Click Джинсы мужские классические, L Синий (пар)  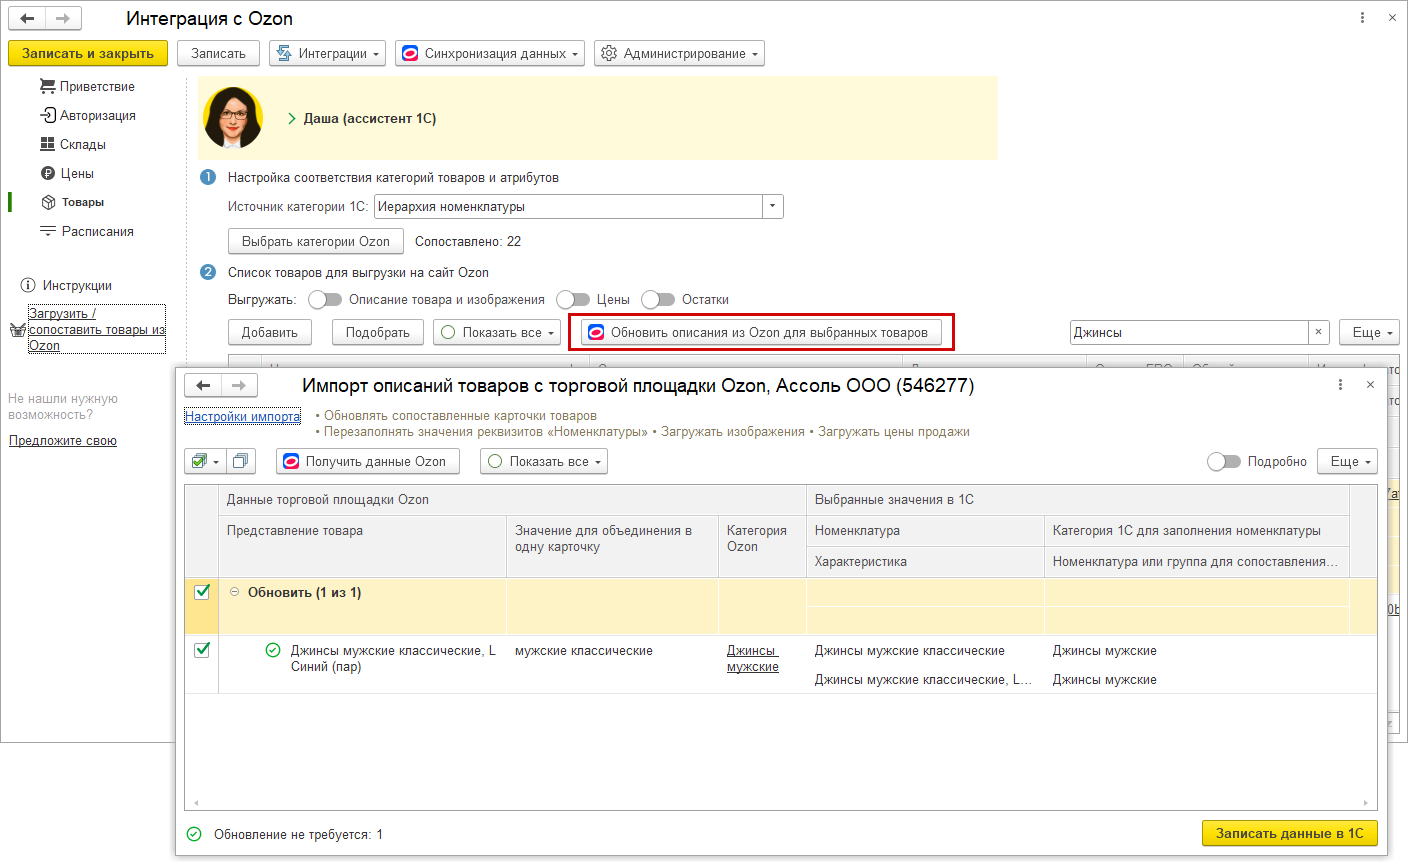(x=393, y=658)
